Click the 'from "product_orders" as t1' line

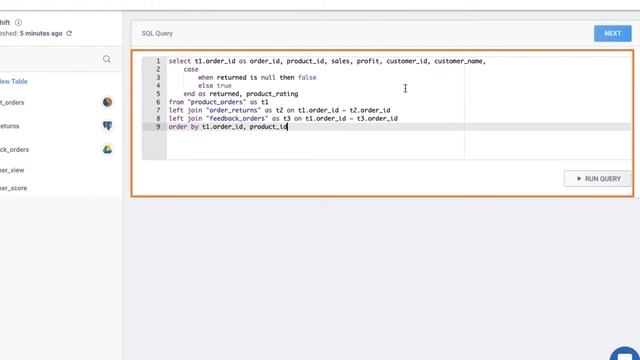218,102
